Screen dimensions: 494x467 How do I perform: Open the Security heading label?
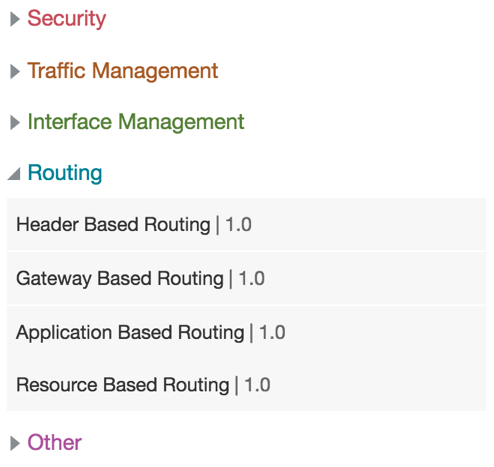click(67, 19)
